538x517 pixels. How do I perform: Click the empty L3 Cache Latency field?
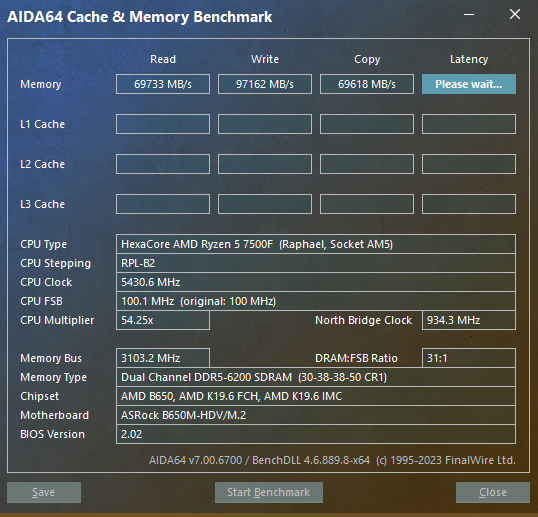pos(469,204)
